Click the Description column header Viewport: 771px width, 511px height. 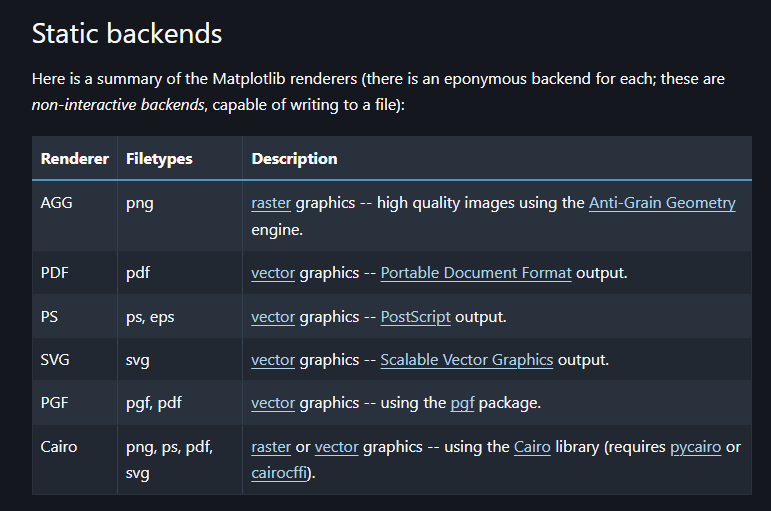pyautogui.click(x=294, y=159)
